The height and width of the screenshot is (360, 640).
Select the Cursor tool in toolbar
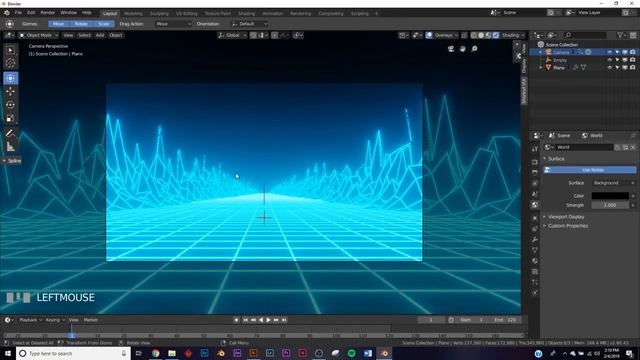point(10,63)
